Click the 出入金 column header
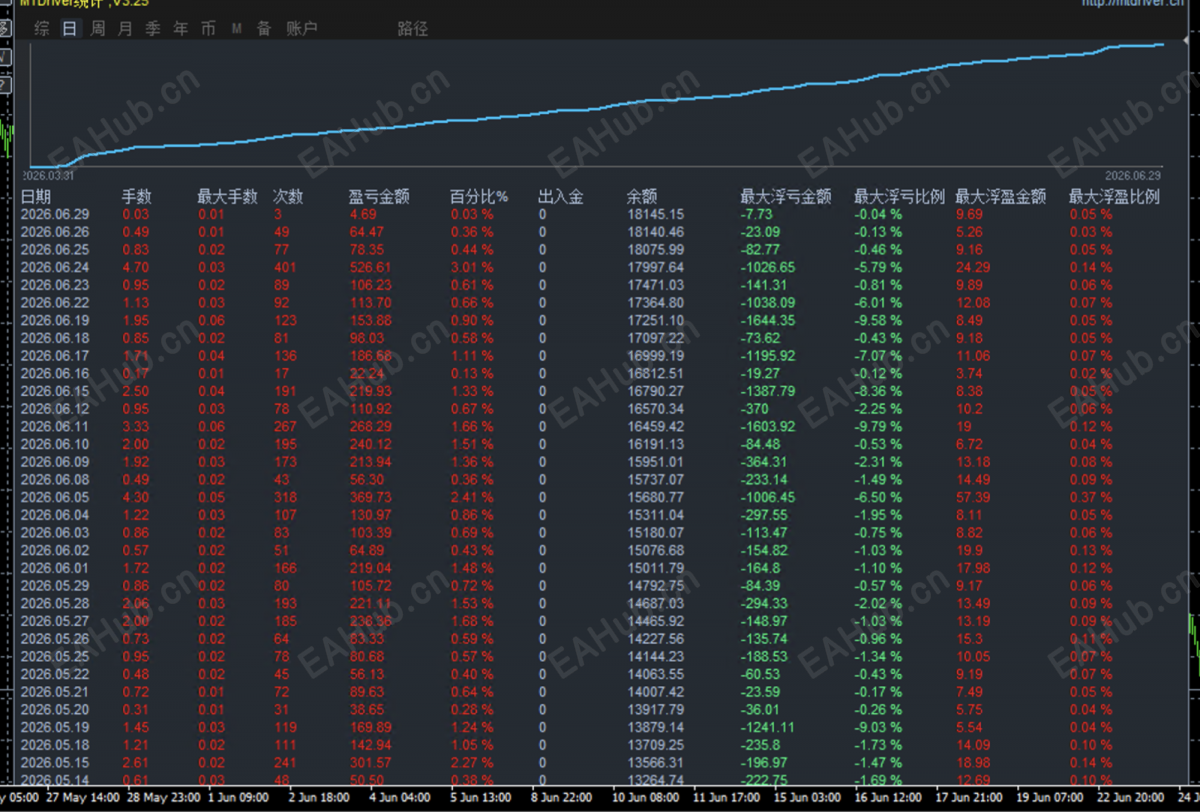 pyautogui.click(x=561, y=197)
